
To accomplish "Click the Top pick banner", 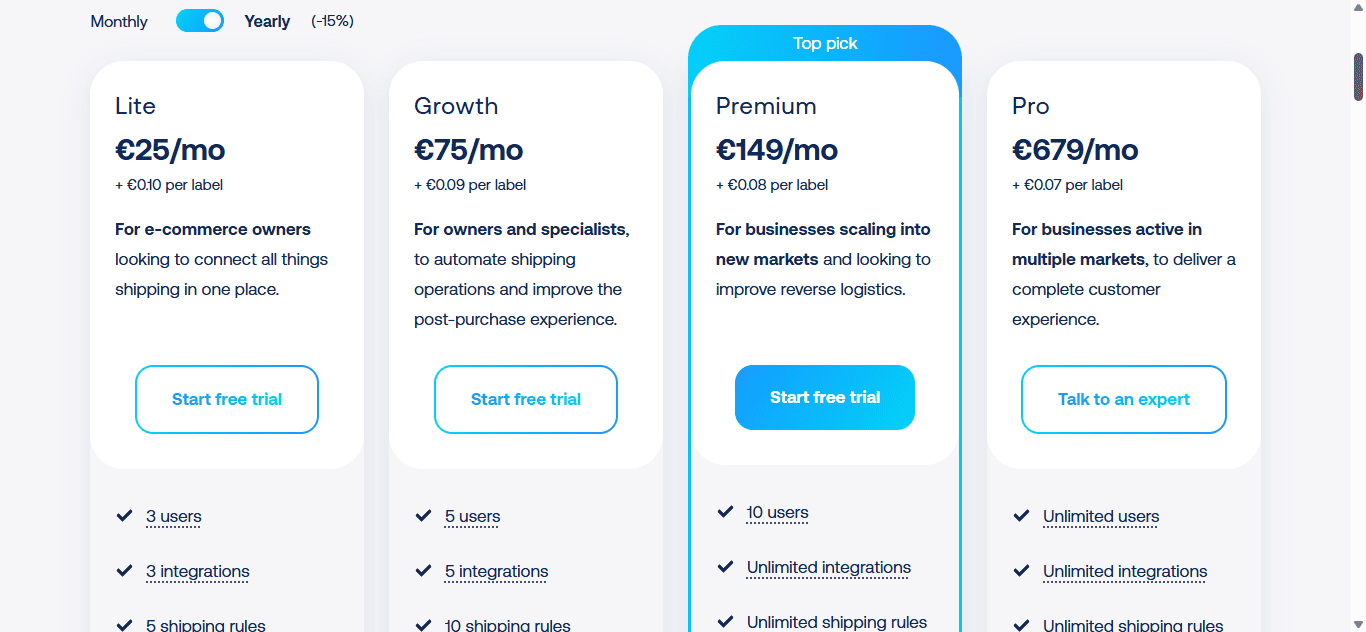I will [x=825, y=43].
